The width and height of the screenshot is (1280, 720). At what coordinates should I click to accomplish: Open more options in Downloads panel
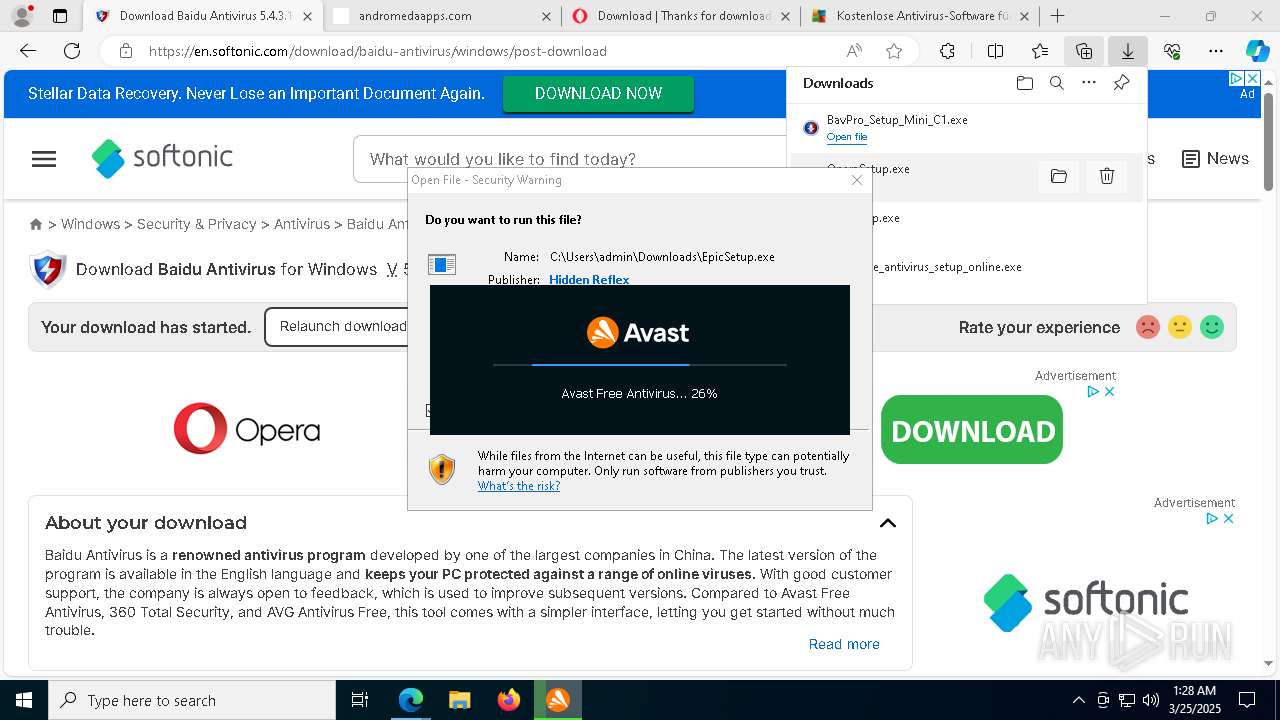pos(1089,83)
